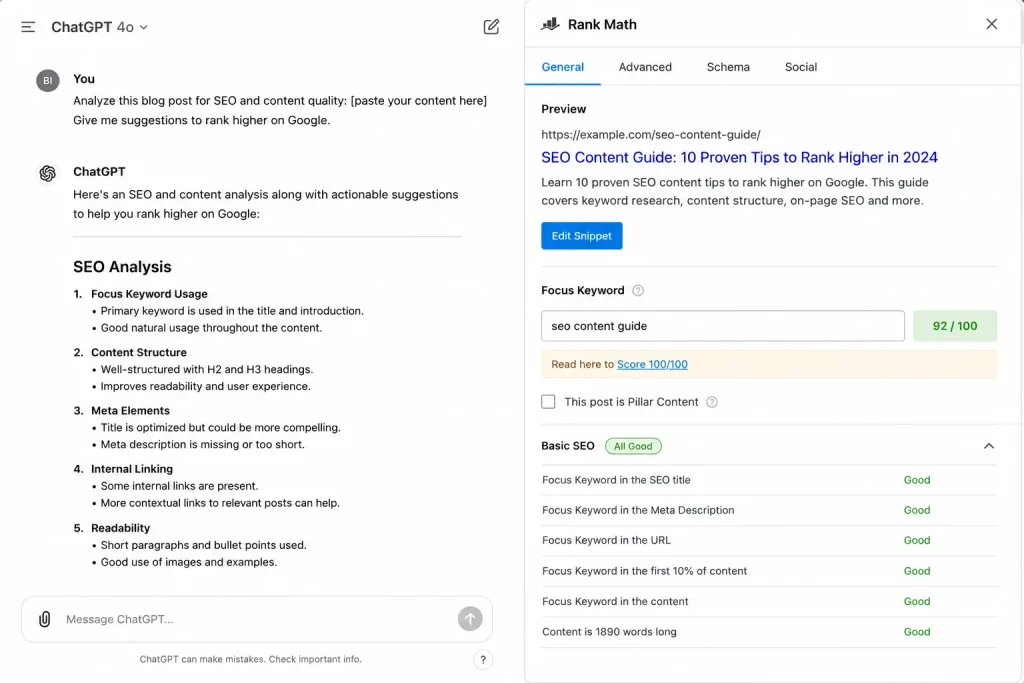Viewport: 1024px width, 683px height.
Task: Click the Rank Math logo icon
Action: tap(550, 24)
